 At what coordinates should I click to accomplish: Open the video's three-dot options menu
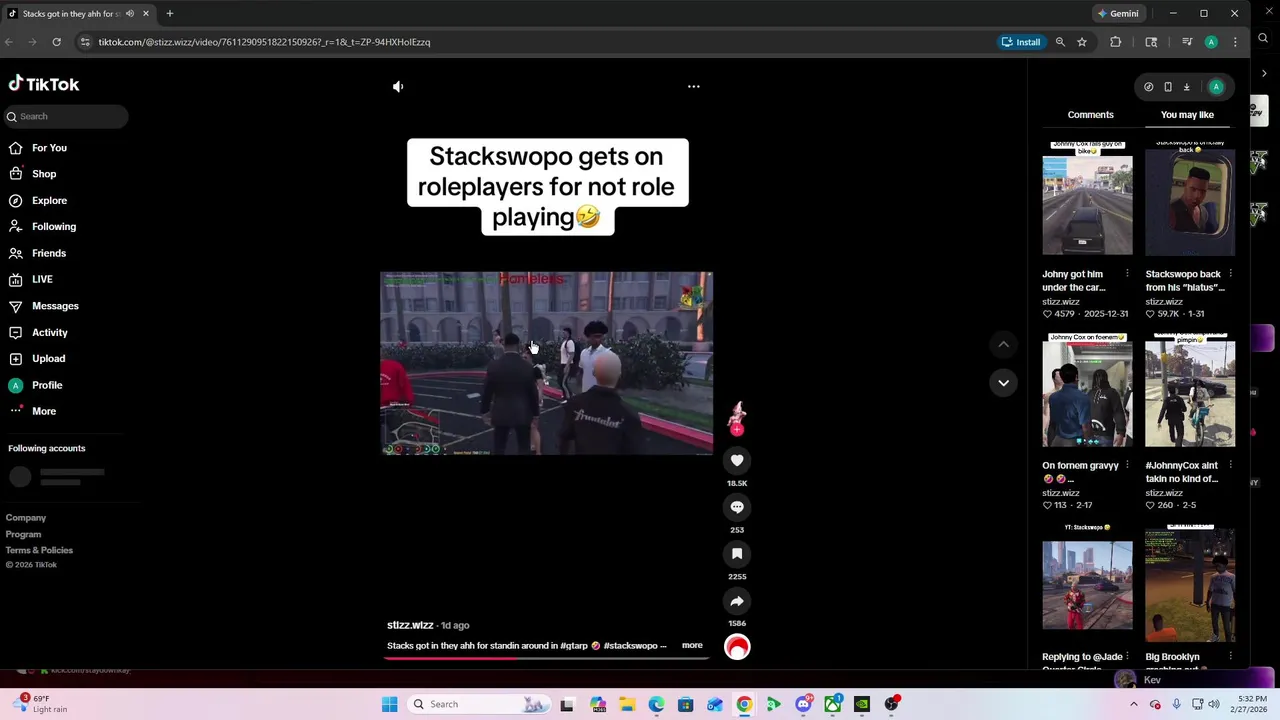pos(694,87)
